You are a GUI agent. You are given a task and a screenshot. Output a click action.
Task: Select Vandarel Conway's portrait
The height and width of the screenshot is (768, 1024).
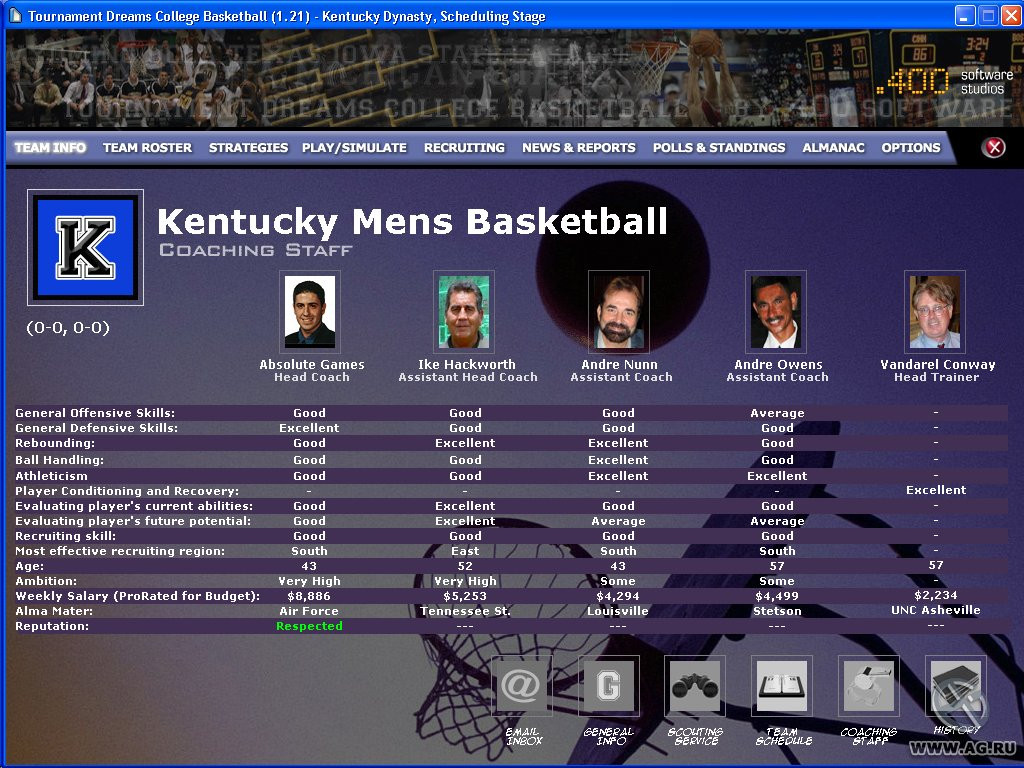point(935,312)
